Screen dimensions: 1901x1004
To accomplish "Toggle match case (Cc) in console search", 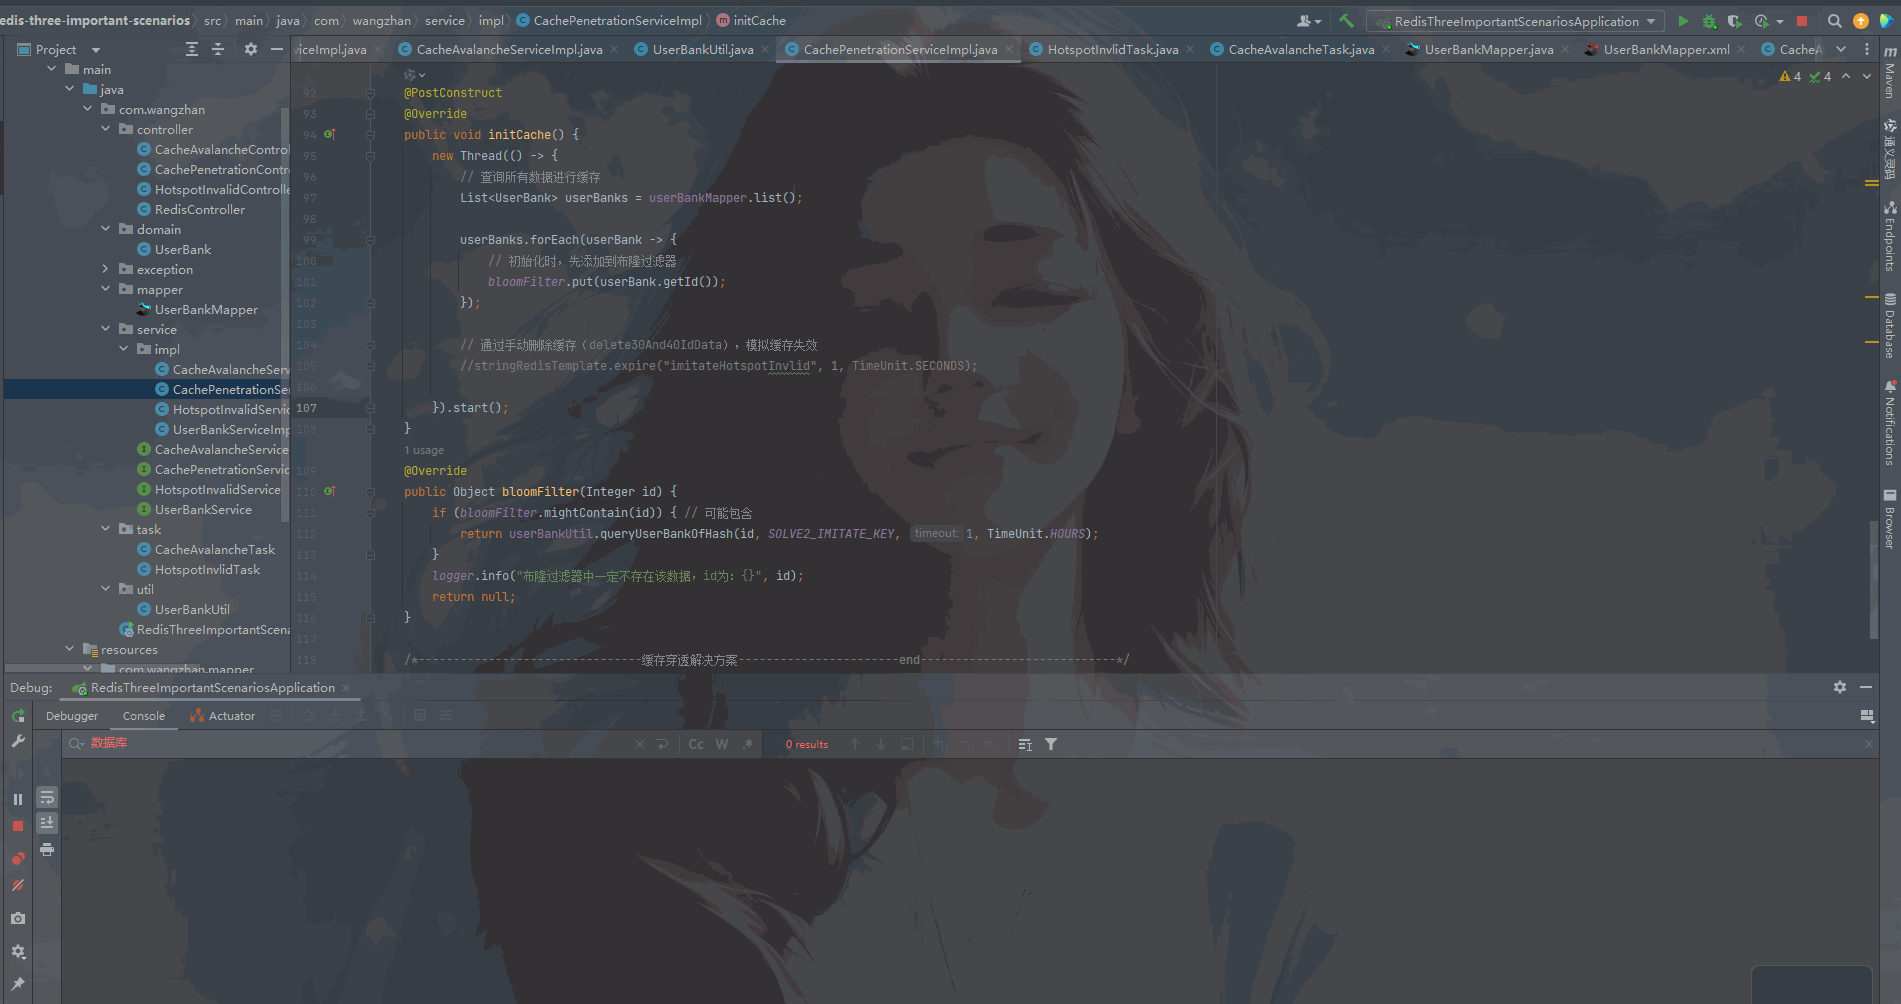I will click(696, 744).
